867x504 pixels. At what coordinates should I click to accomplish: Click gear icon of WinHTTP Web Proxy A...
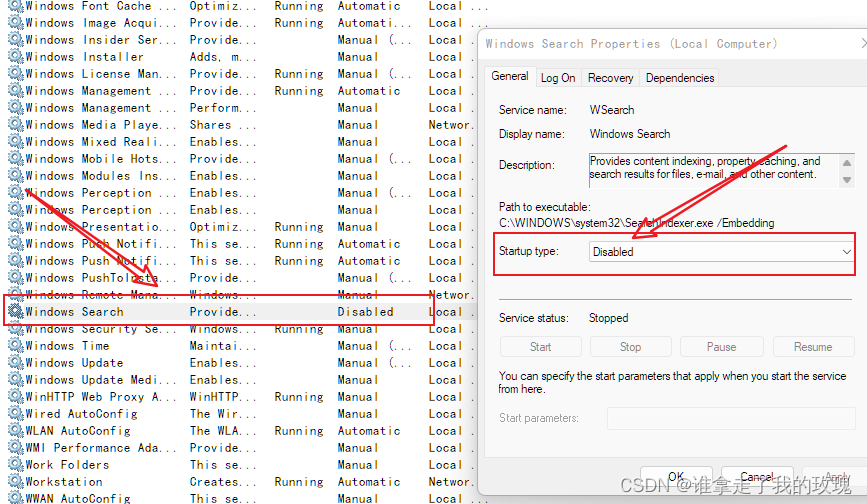[15, 397]
